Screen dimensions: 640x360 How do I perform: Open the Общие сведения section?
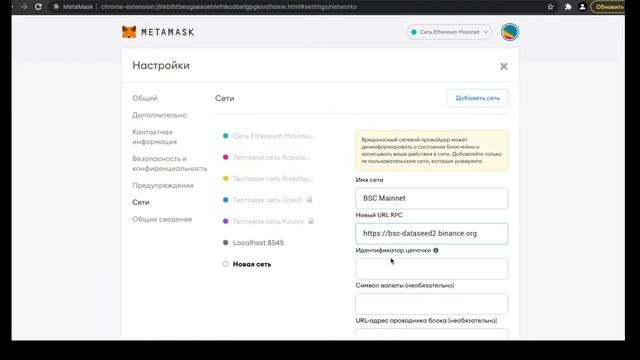162,219
